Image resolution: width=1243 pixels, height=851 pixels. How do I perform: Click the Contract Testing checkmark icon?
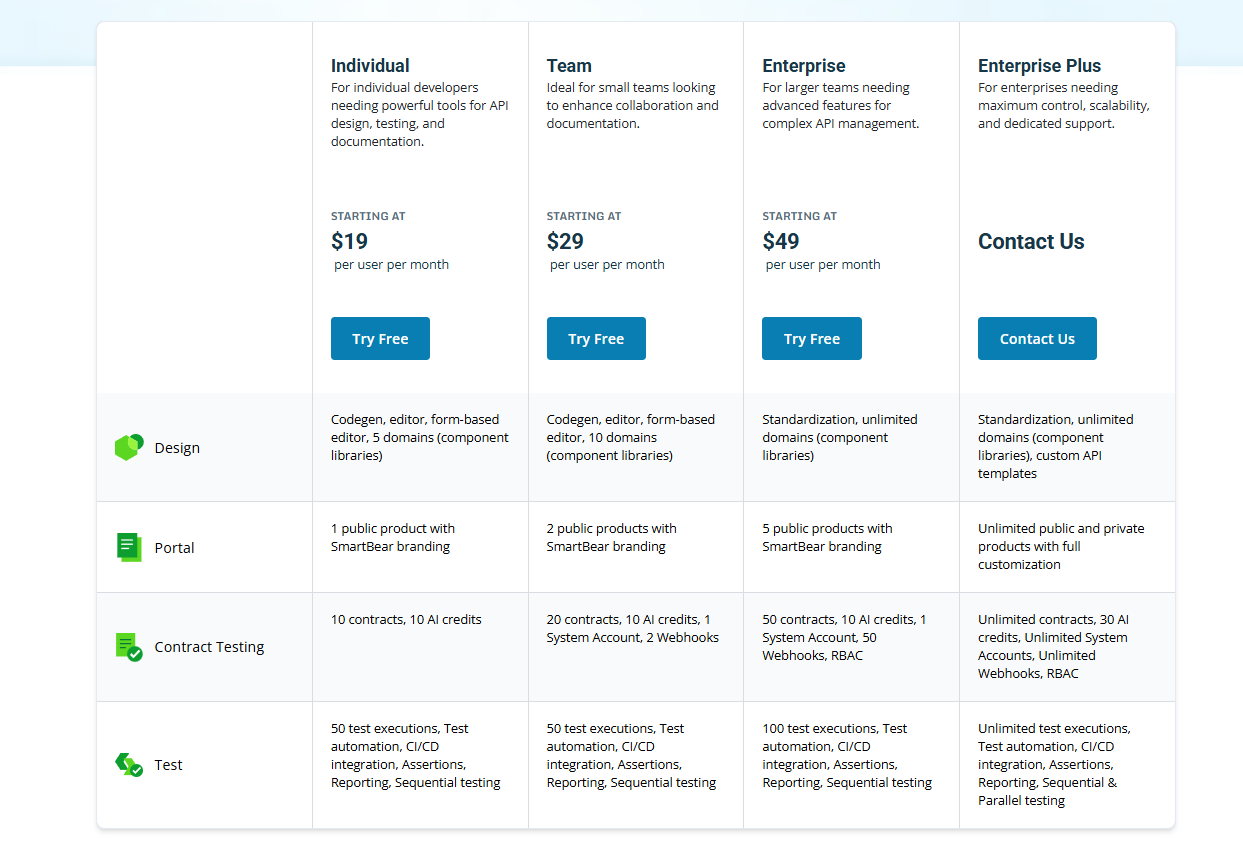click(x=129, y=647)
